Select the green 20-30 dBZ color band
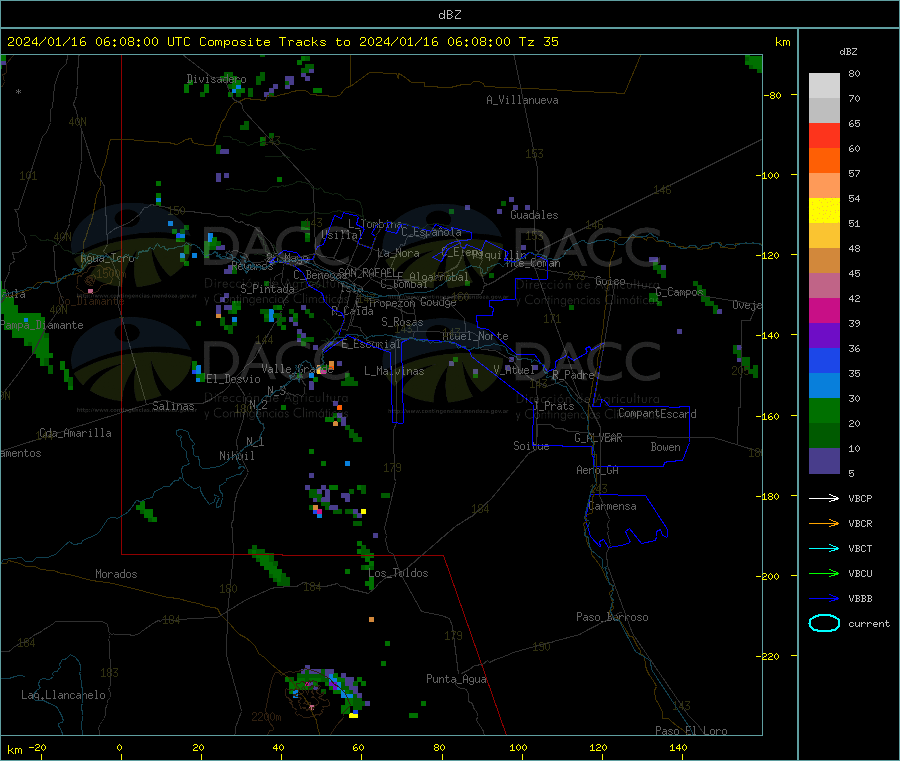Screen dimensions: 900x761 (824, 410)
